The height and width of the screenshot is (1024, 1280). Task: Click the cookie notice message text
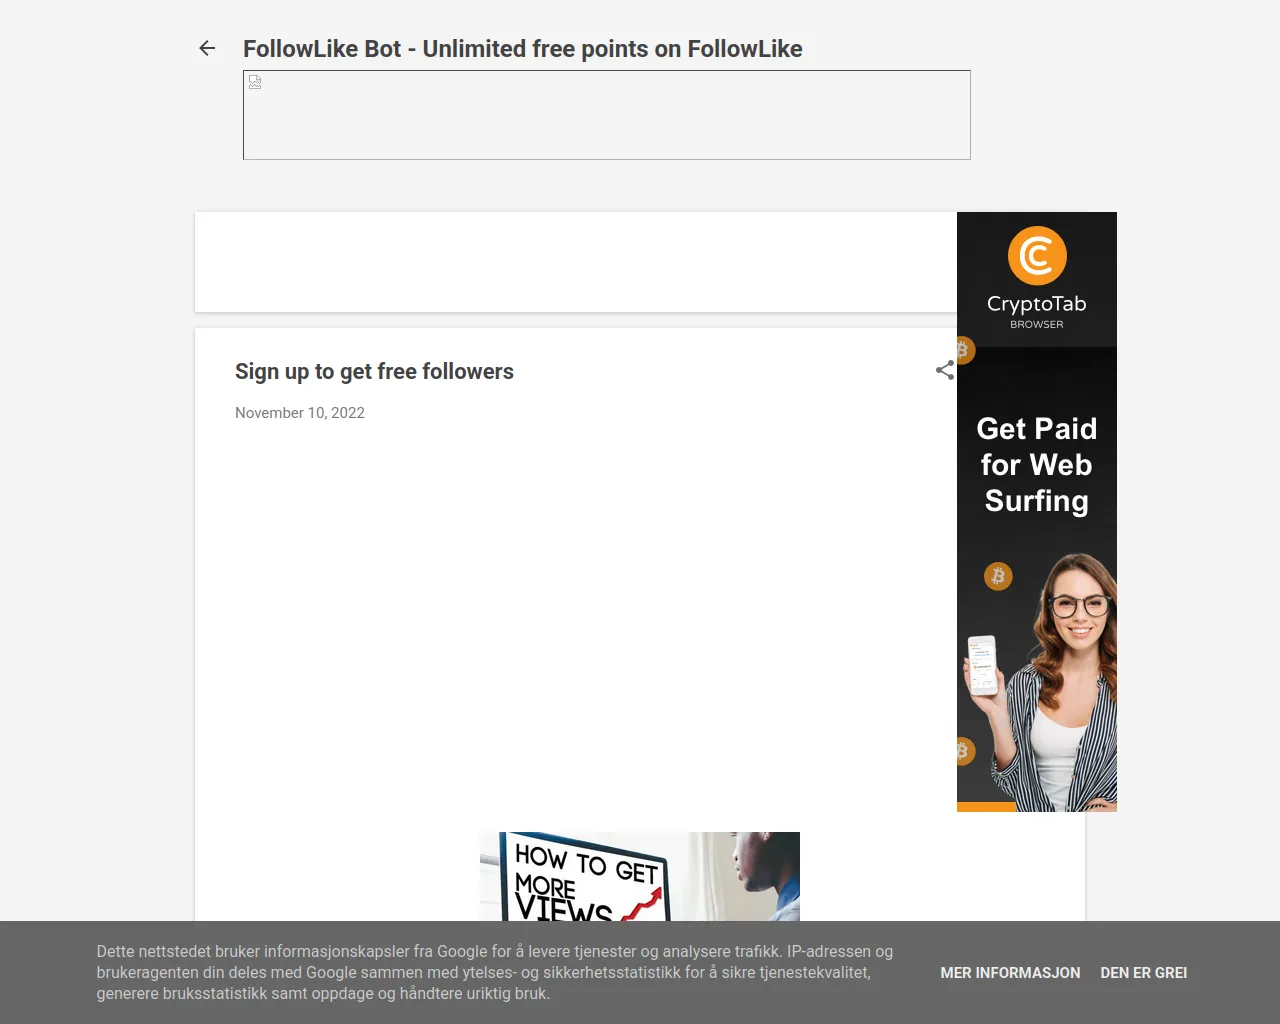coord(495,973)
